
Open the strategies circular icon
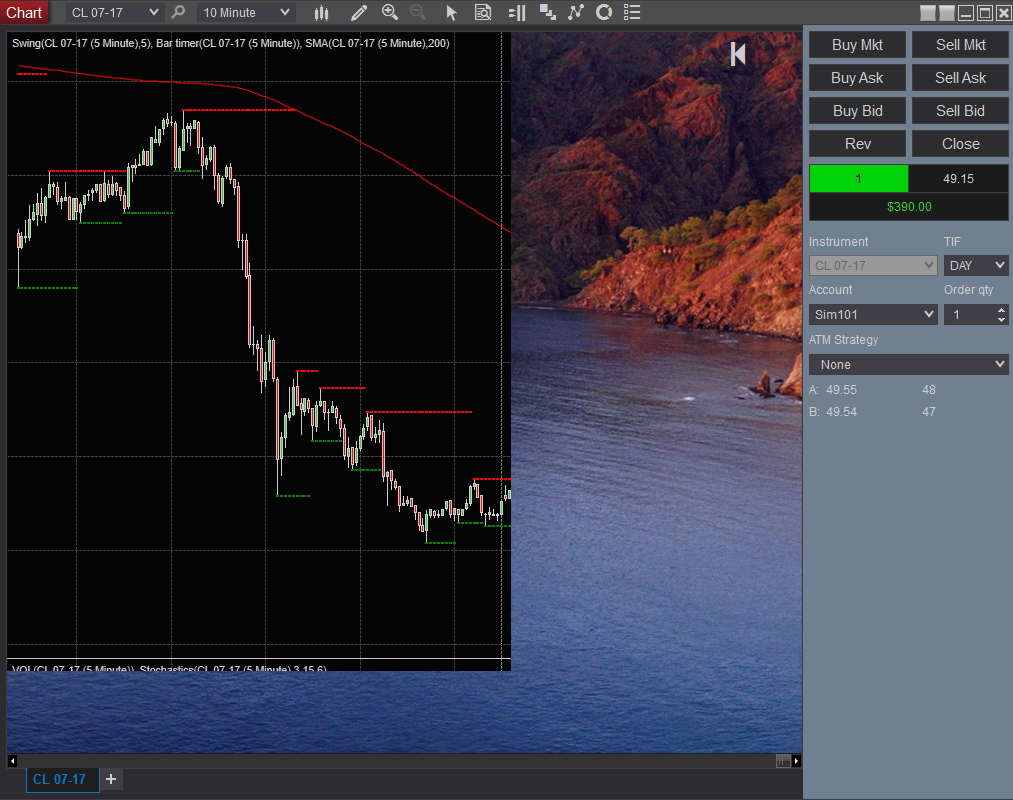(604, 12)
